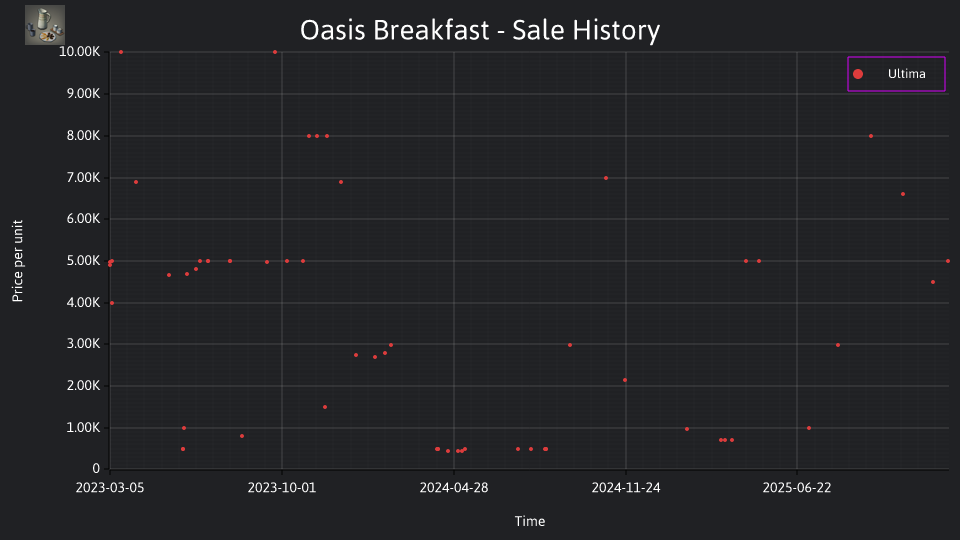Click the 10.00K data point near 2023-10-01

click(x=275, y=52)
